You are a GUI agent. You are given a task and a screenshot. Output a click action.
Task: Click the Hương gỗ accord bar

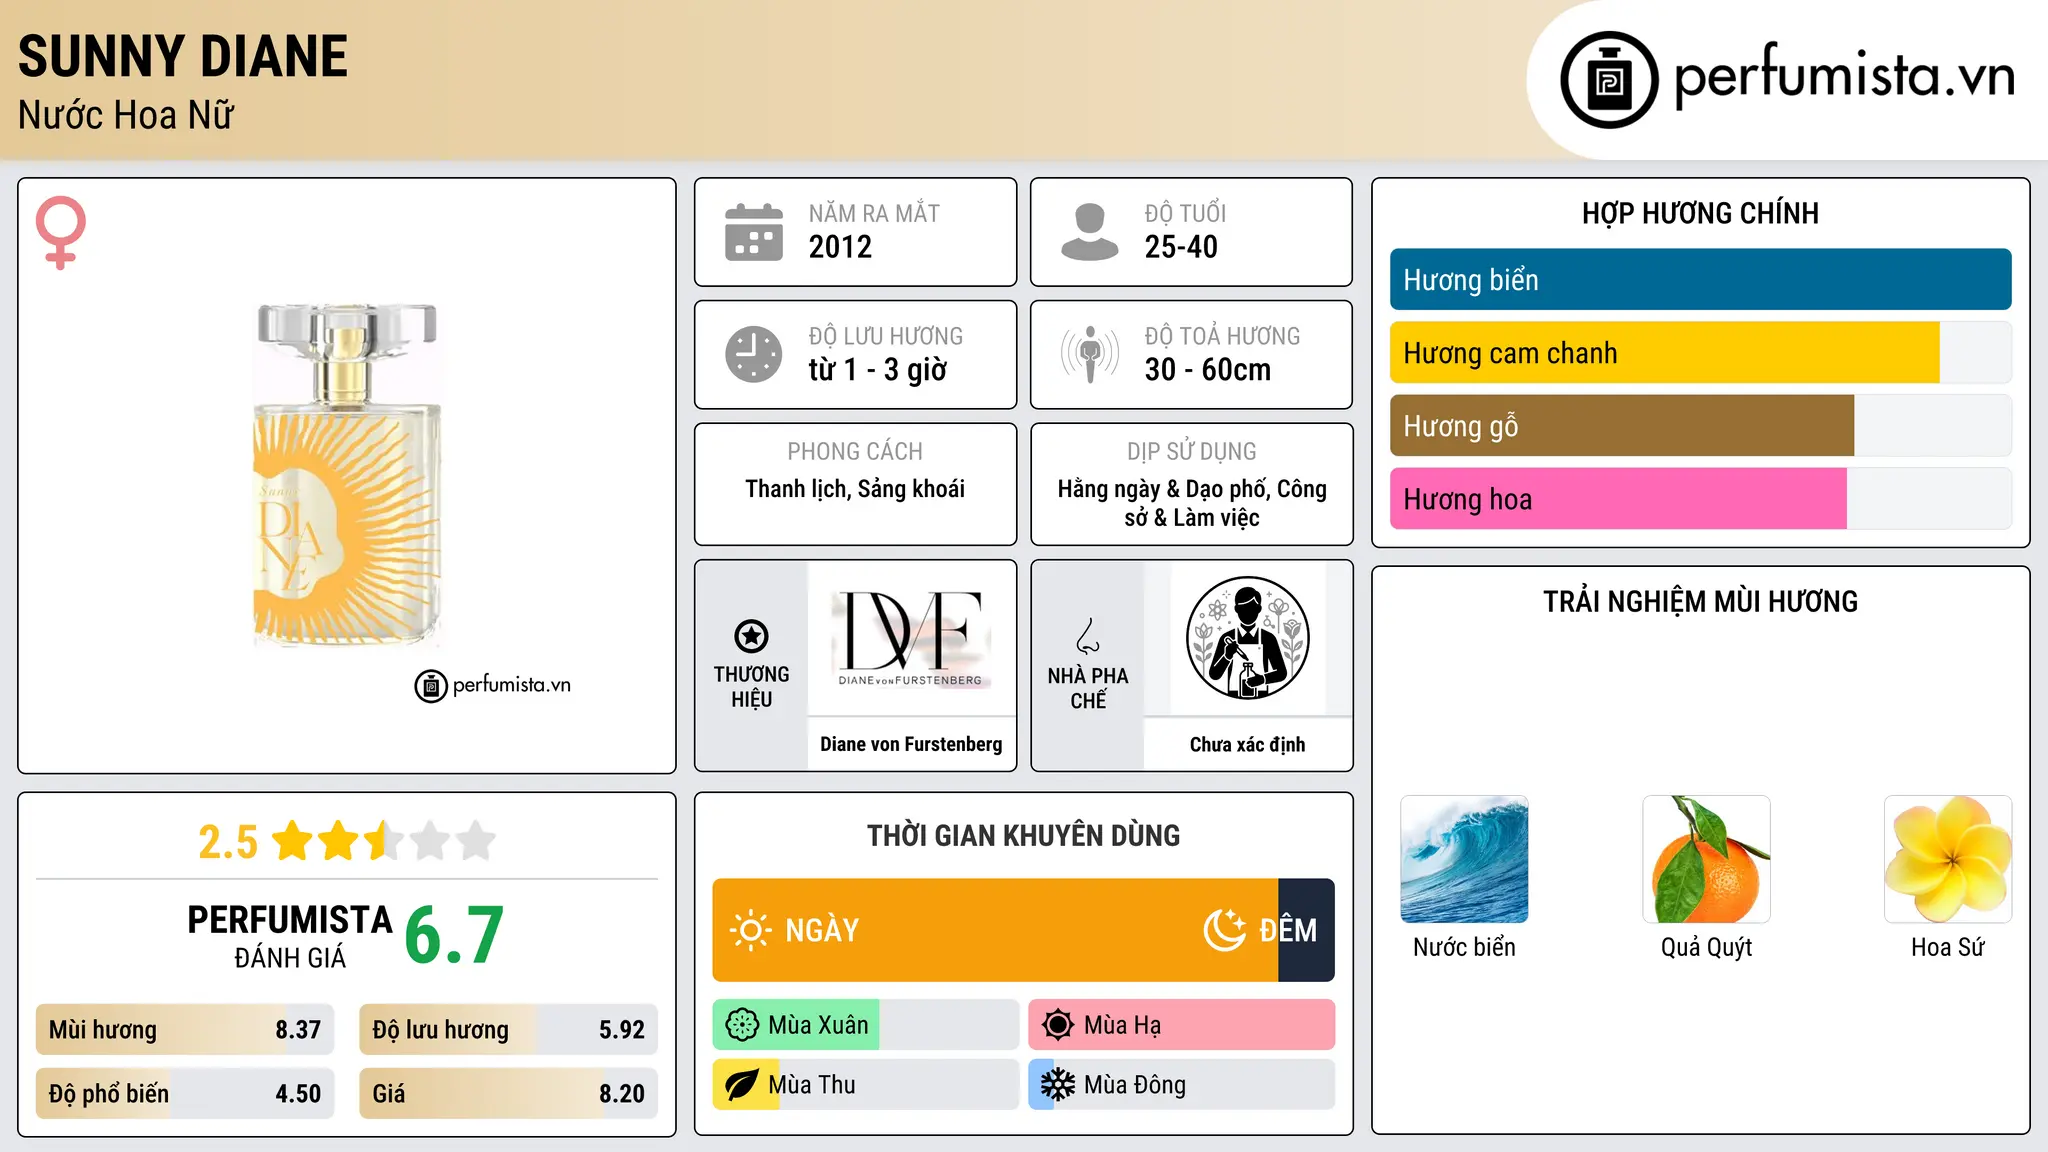pos(1700,426)
